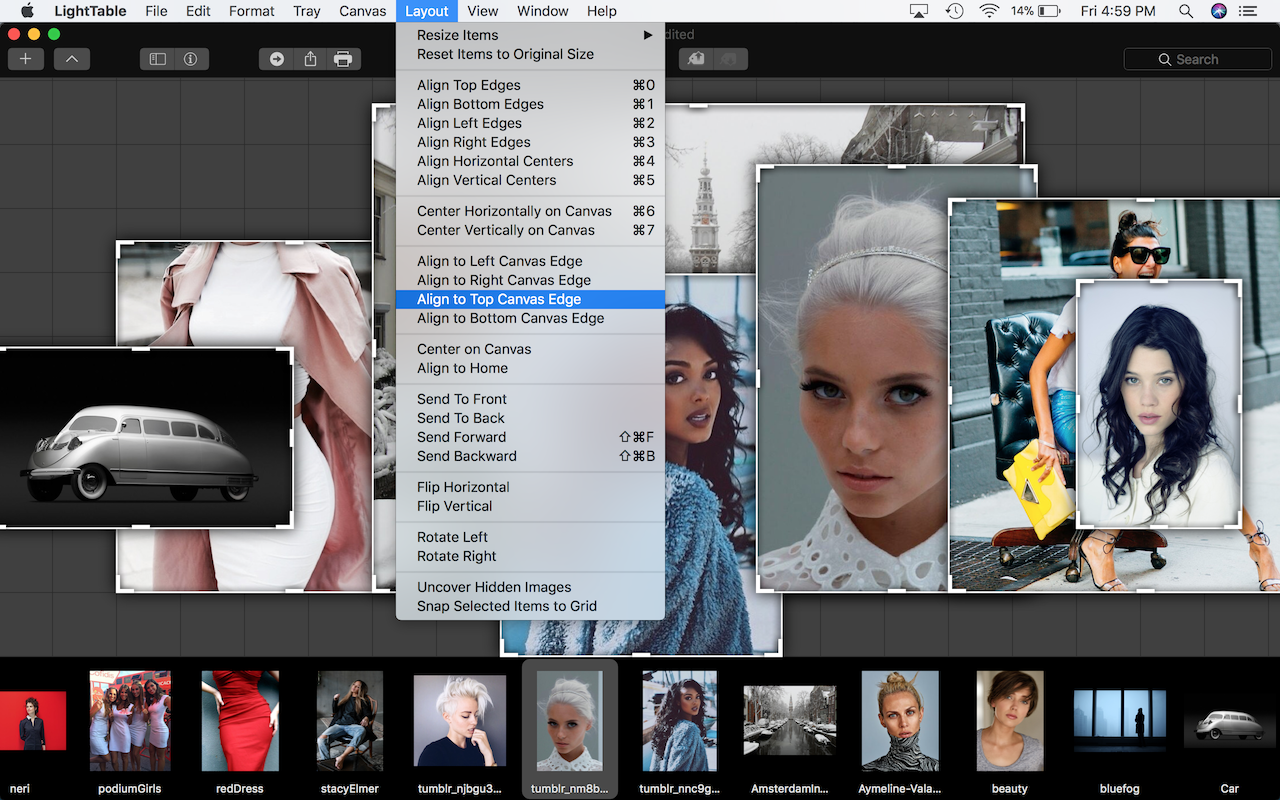
Task: Open the share icon in toolbar
Action: point(310,59)
